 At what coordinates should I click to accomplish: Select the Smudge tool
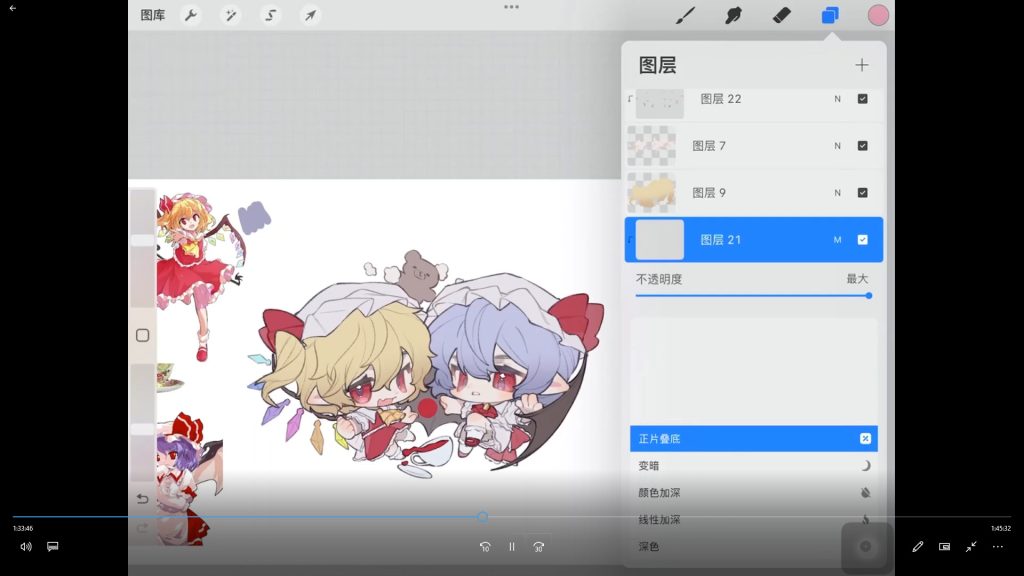pyautogui.click(x=733, y=15)
